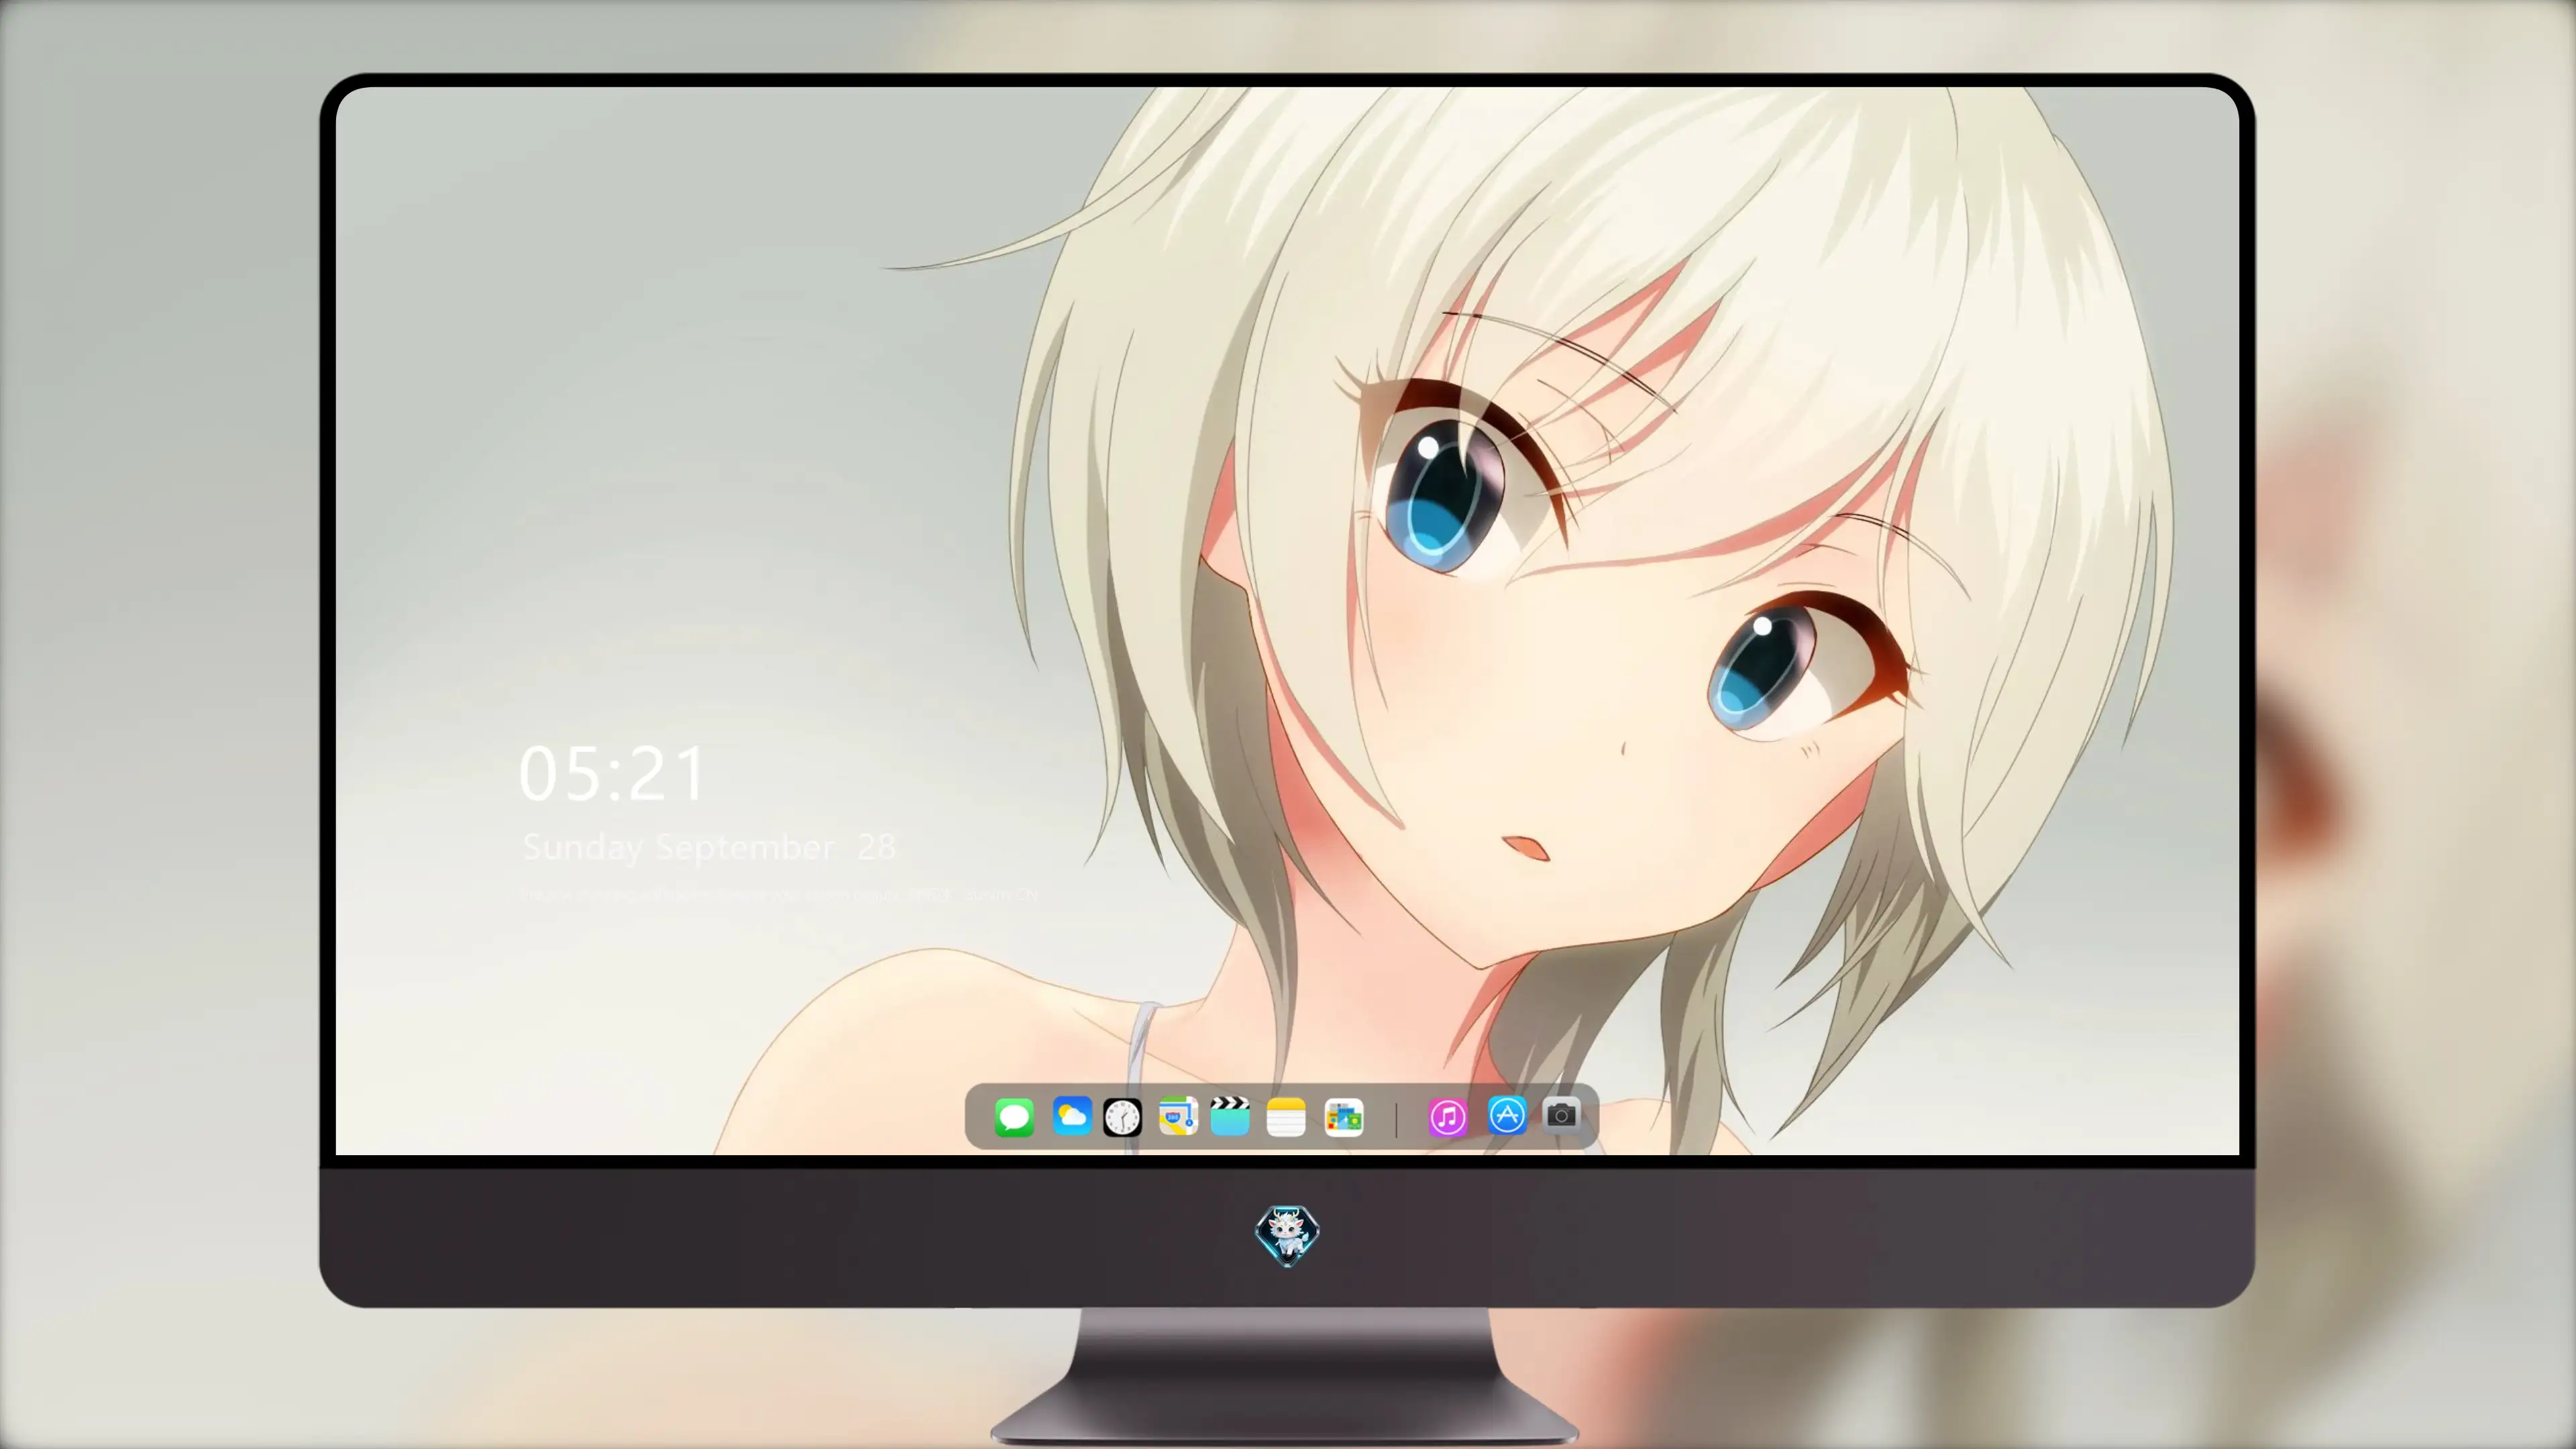Click the dragon logo on the monitor chin

(1287, 1235)
